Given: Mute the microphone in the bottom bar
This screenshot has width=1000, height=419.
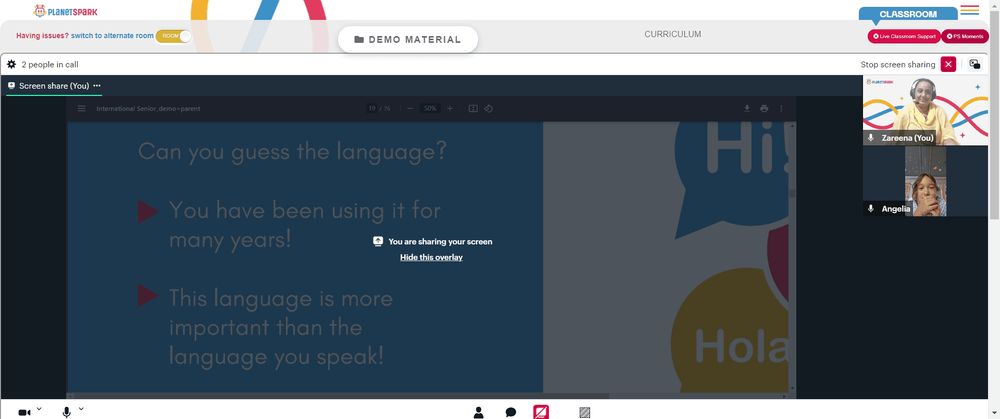Looking at the screenshot, I should pos(66,413).
